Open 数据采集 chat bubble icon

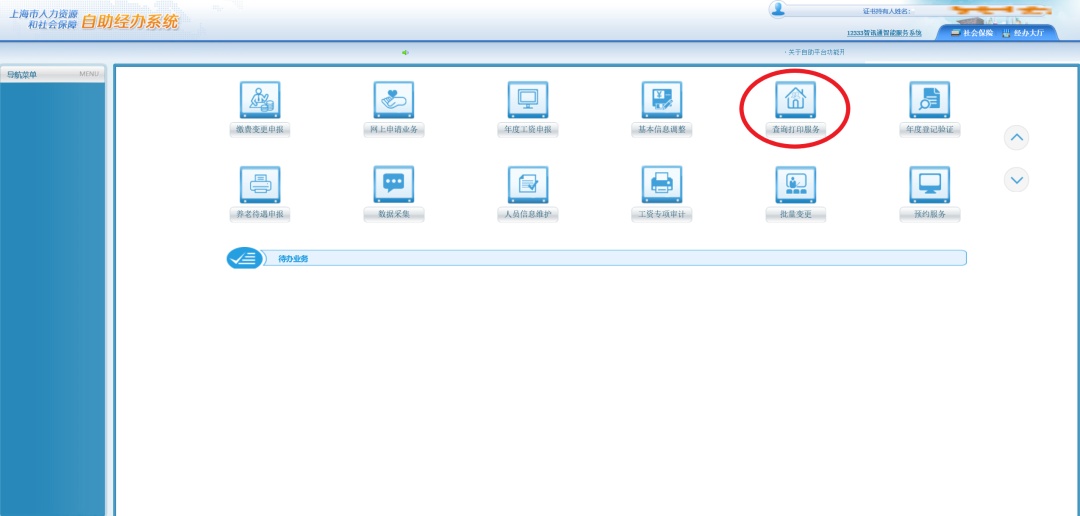(x=394, y=185)
